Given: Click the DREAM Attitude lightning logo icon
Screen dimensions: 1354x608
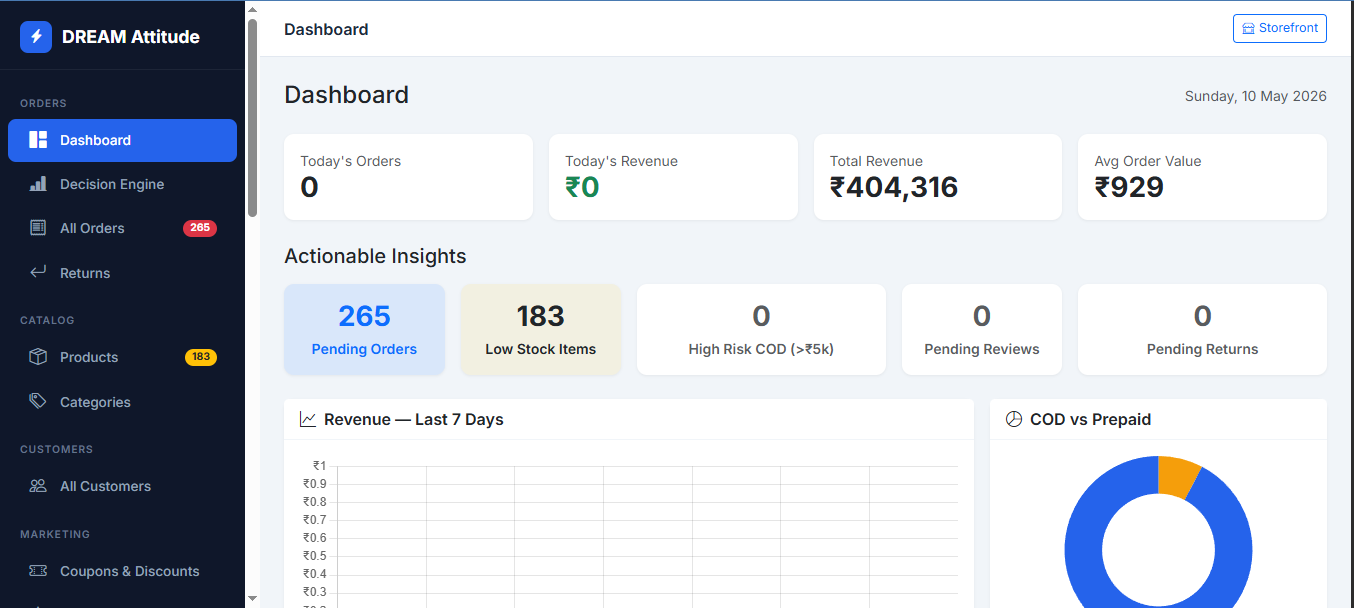Looking at the screenshot, I should pyautogui.click(x=36, y=37).
